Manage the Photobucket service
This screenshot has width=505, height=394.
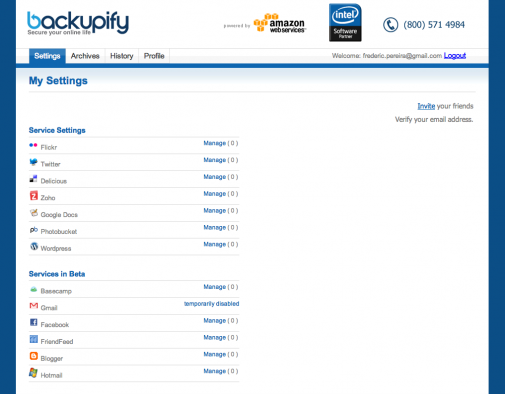[x=215, y=227]
